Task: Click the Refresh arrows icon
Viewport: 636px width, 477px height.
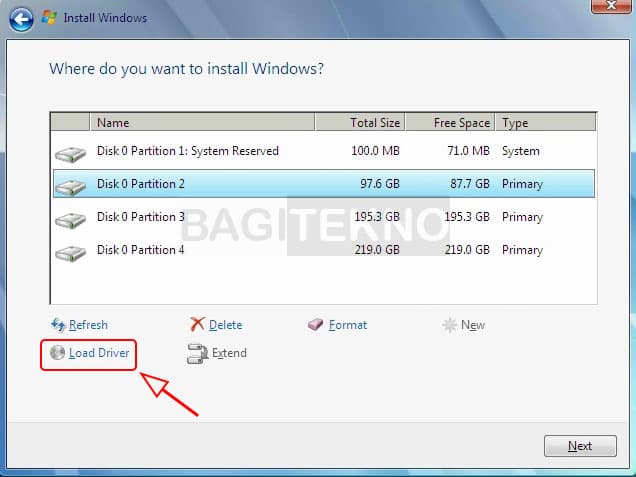Action: 58,324
